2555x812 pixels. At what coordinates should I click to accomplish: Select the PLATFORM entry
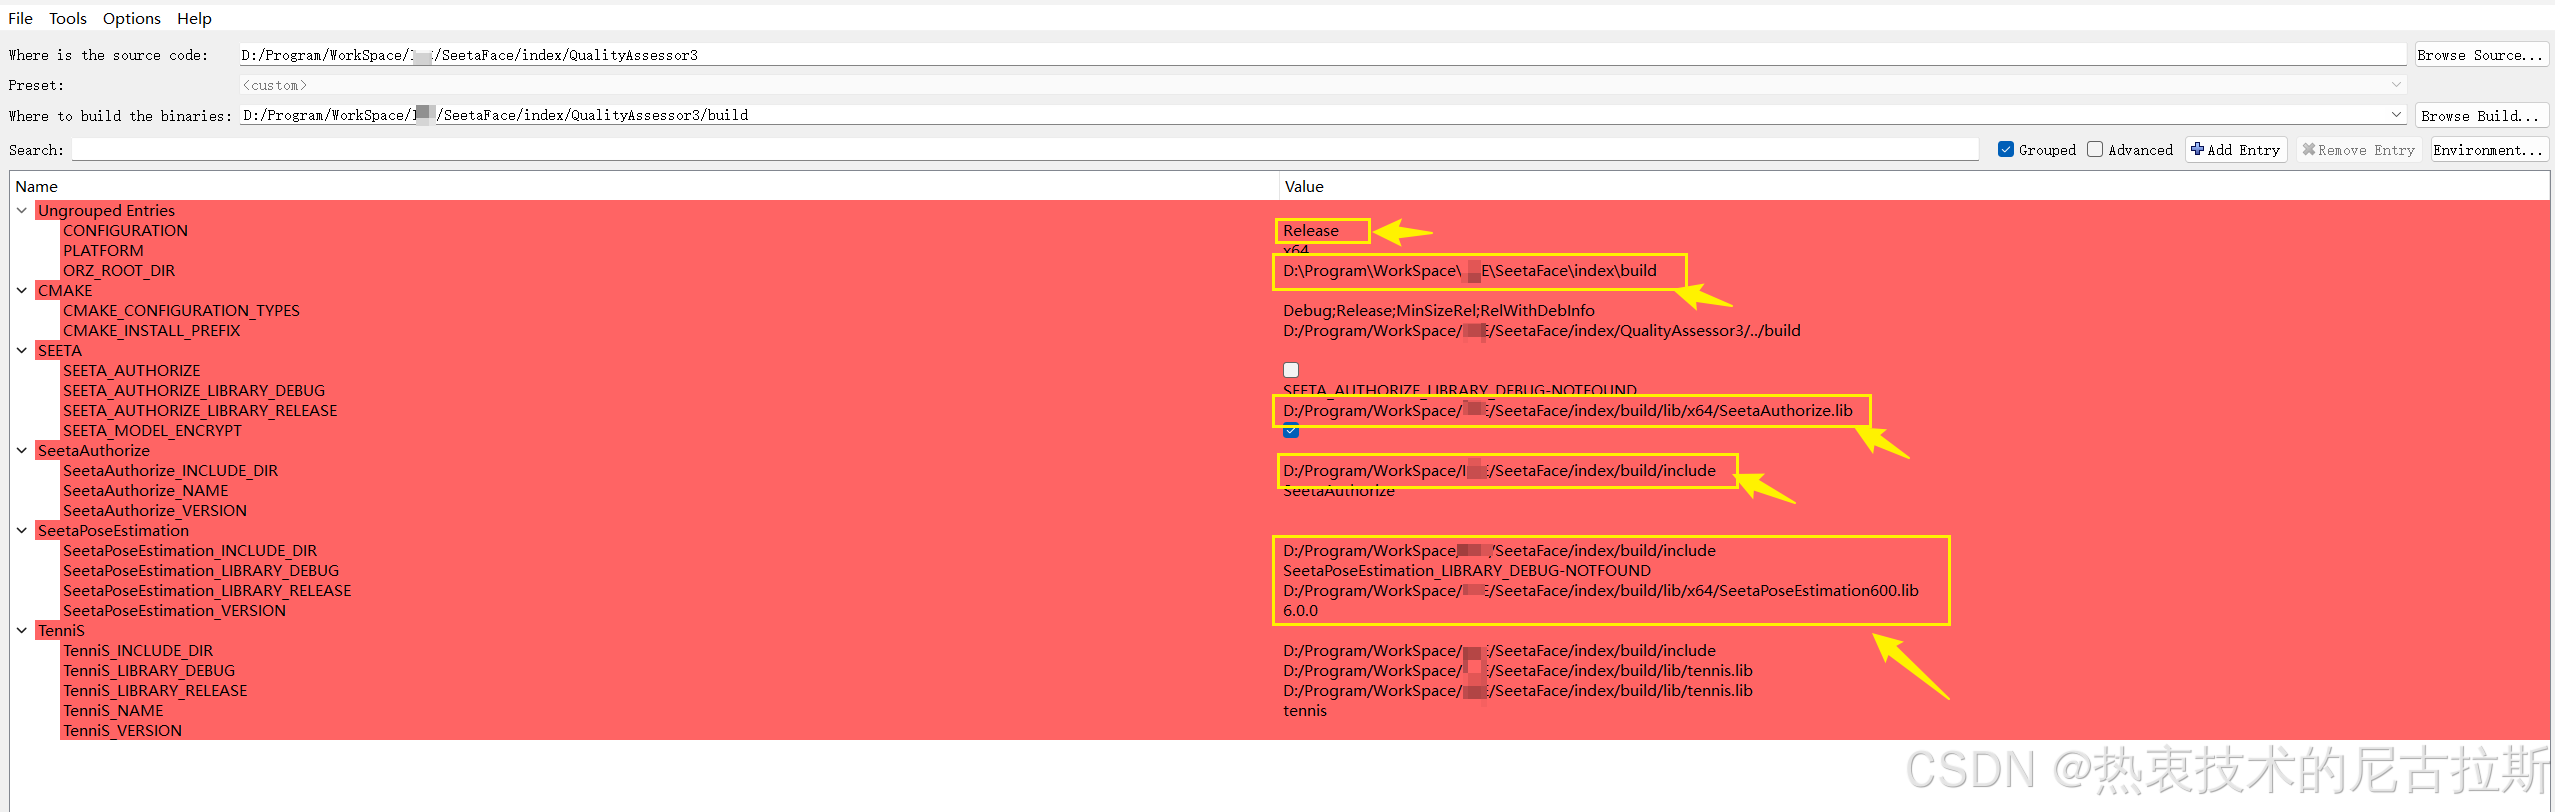click(103, 251)
